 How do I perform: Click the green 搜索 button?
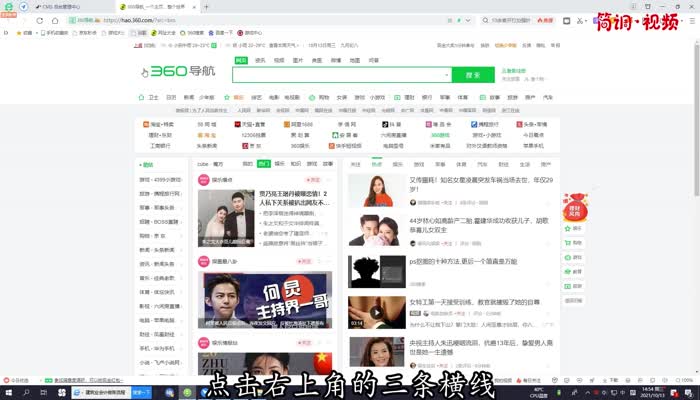click(473, 75)
